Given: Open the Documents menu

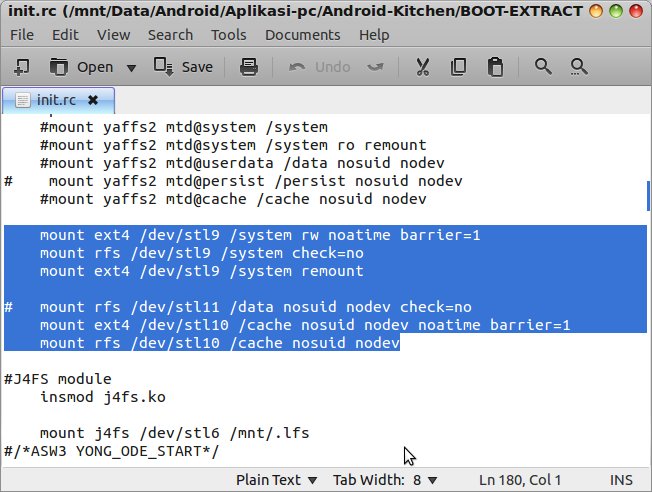Looking at the screenshot, I should tap(302, 34).
